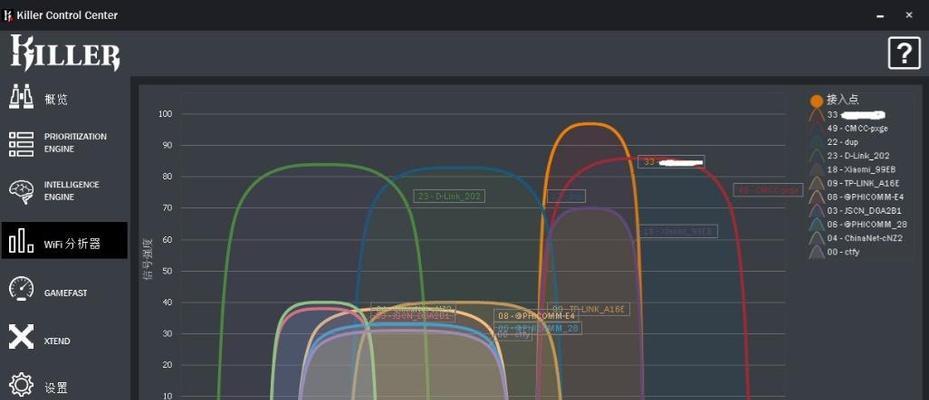Viewport: 929px width, 400px height.
Task: Open the 设置 settings gear icon
Action: [21, 385]
